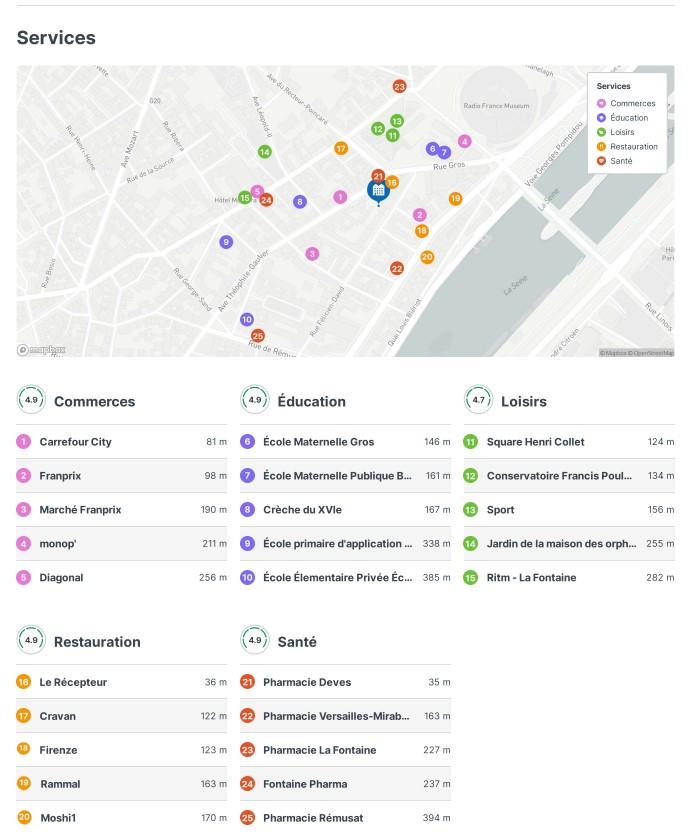Image resolution: width=699 pixels, height=838 pixels.
Task: Open the Mapbox logo link
Action: pos(41,350)
